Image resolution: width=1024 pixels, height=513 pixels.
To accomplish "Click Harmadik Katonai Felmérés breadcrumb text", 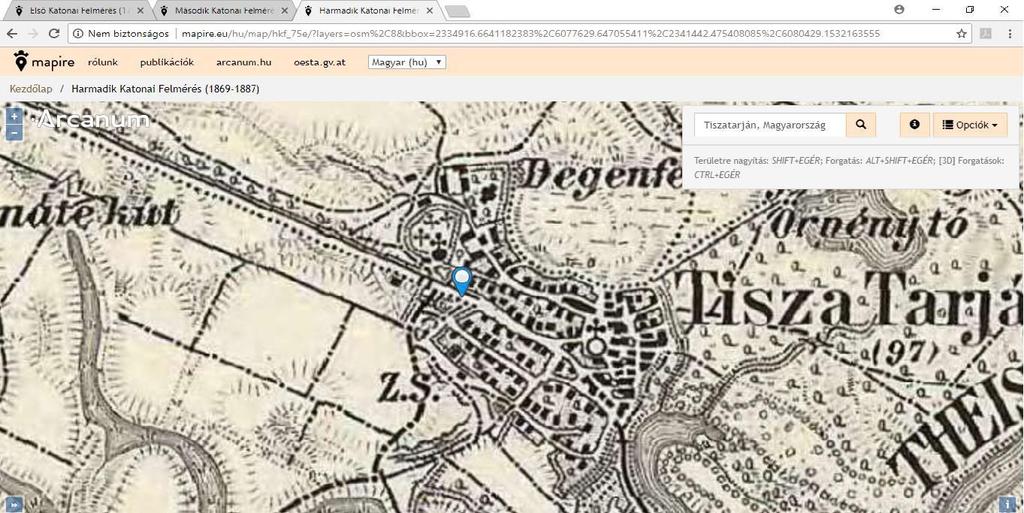I will click(165, 89).
